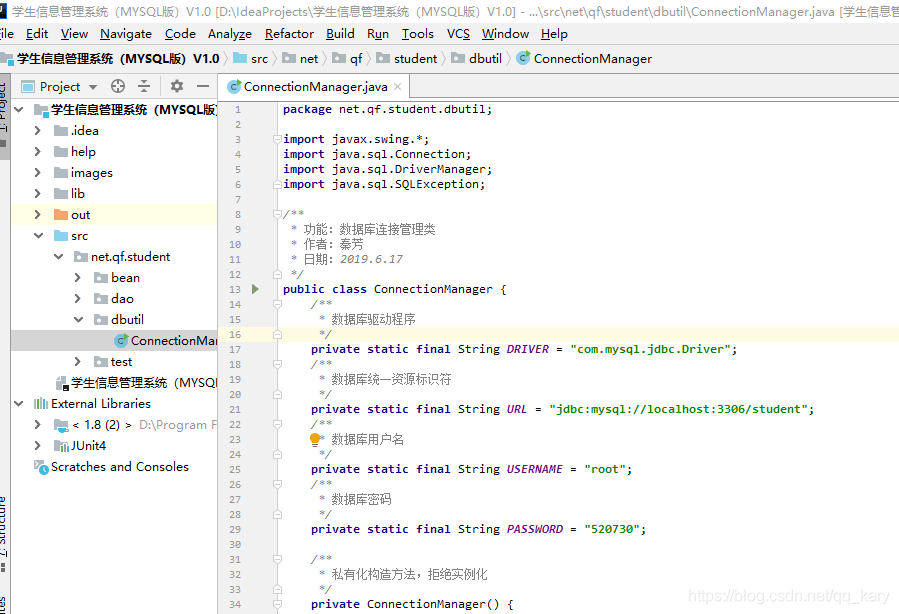Click the "com.mysql.jdbc.Driver" string literal

[x=650, y=349]
